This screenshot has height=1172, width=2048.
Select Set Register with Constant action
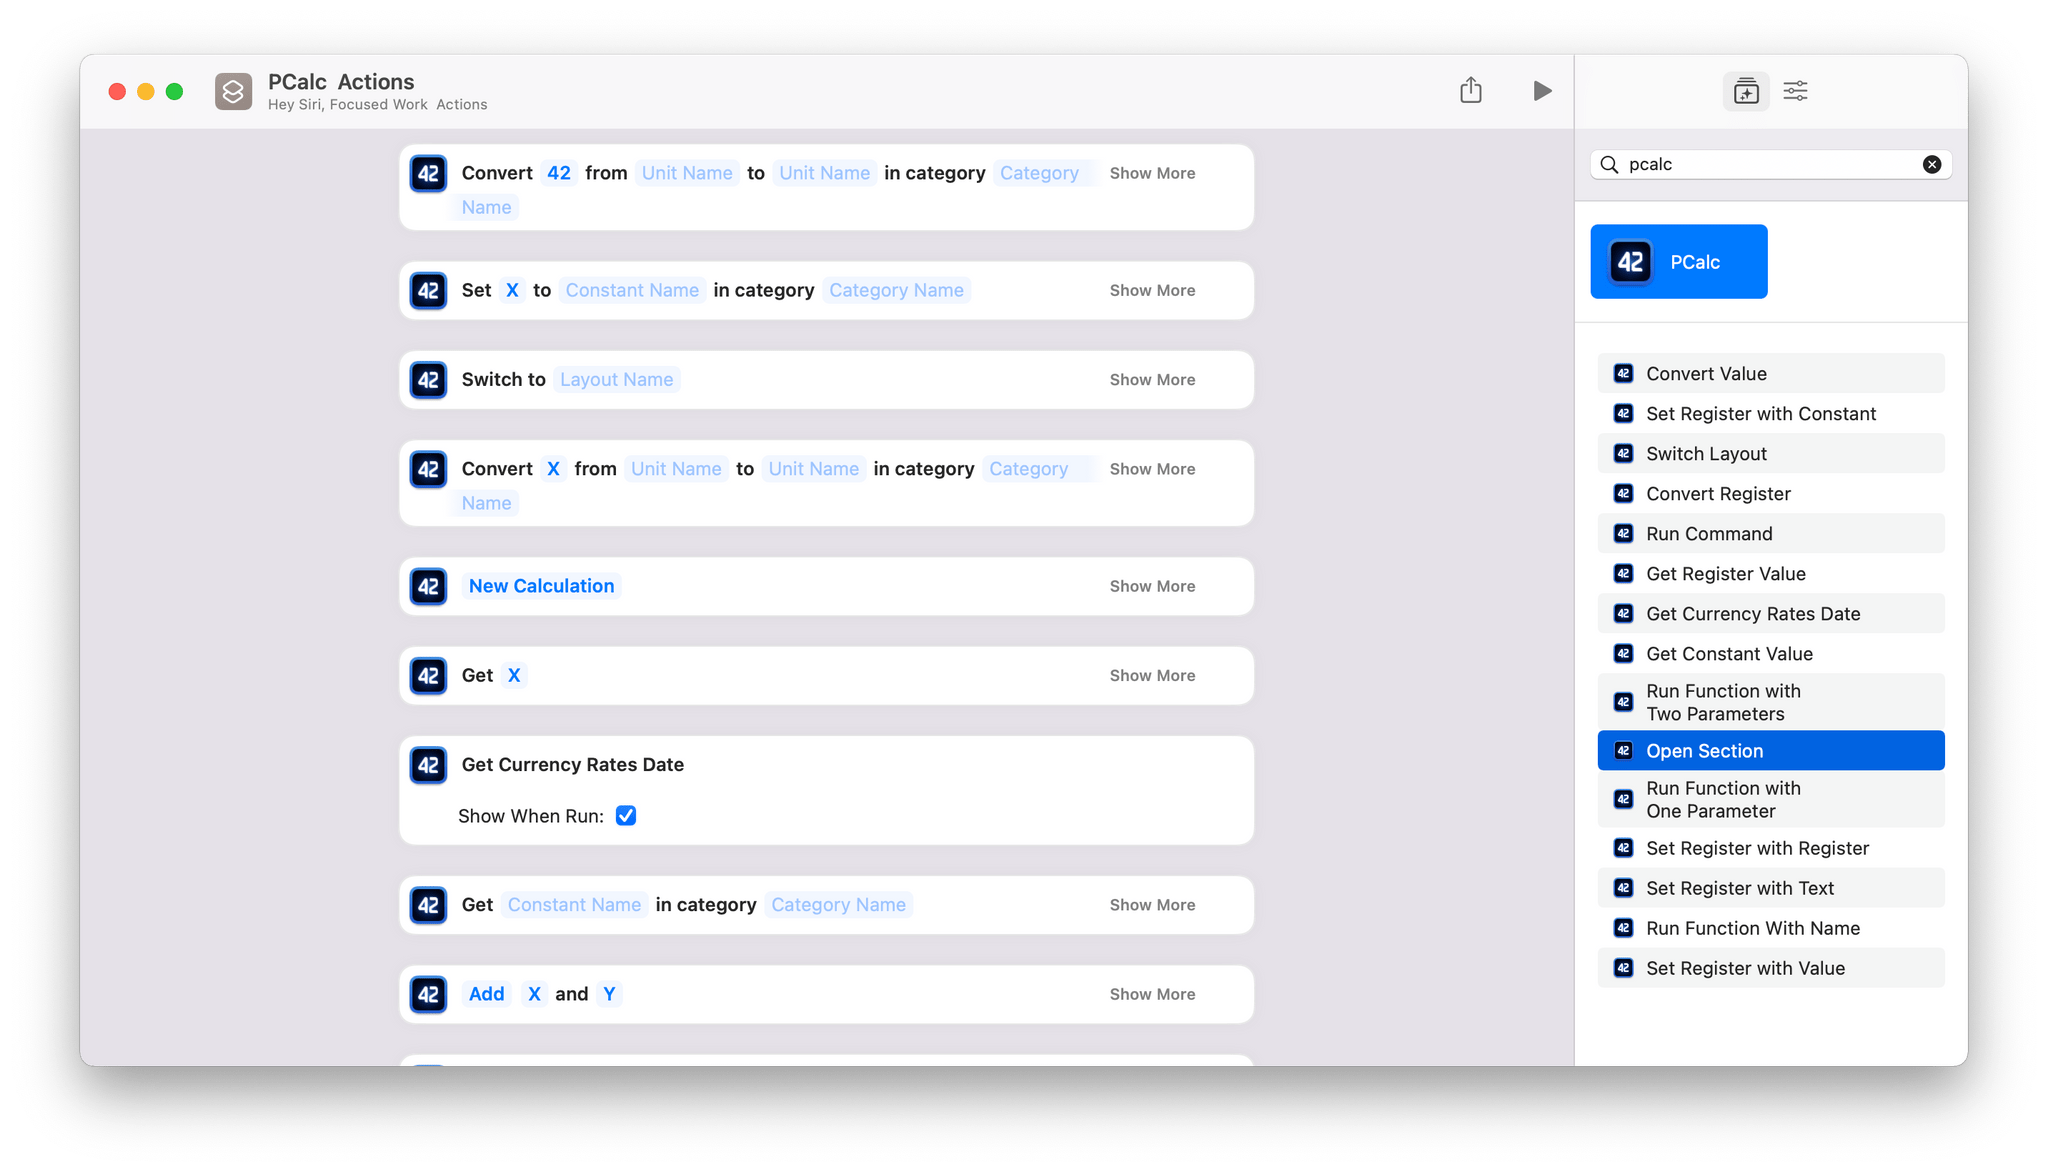pos(1771,413)
